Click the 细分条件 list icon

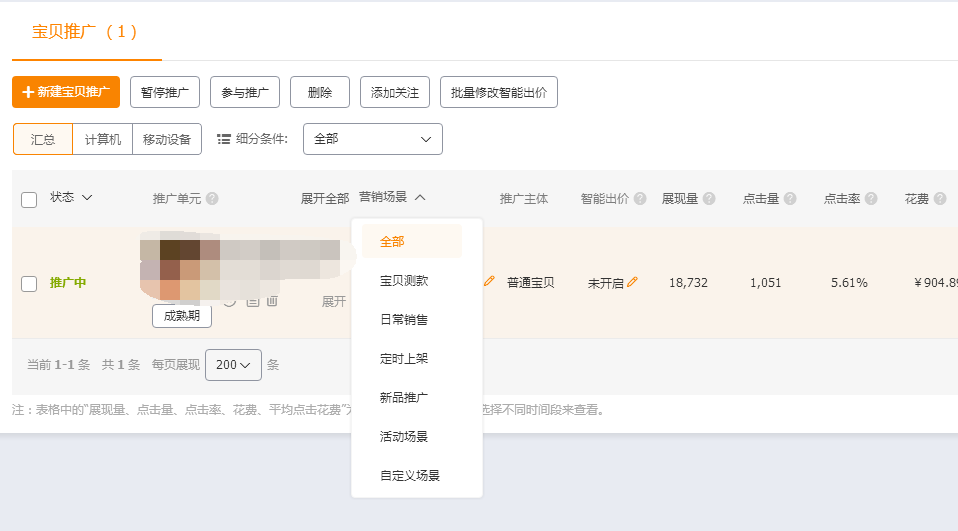224,139
